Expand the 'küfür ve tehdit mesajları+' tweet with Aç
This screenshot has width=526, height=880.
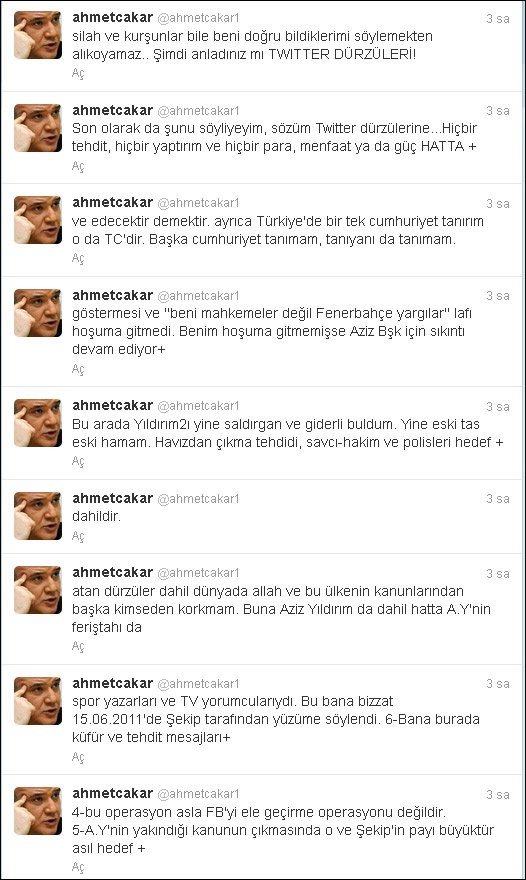tap(78, 757)
